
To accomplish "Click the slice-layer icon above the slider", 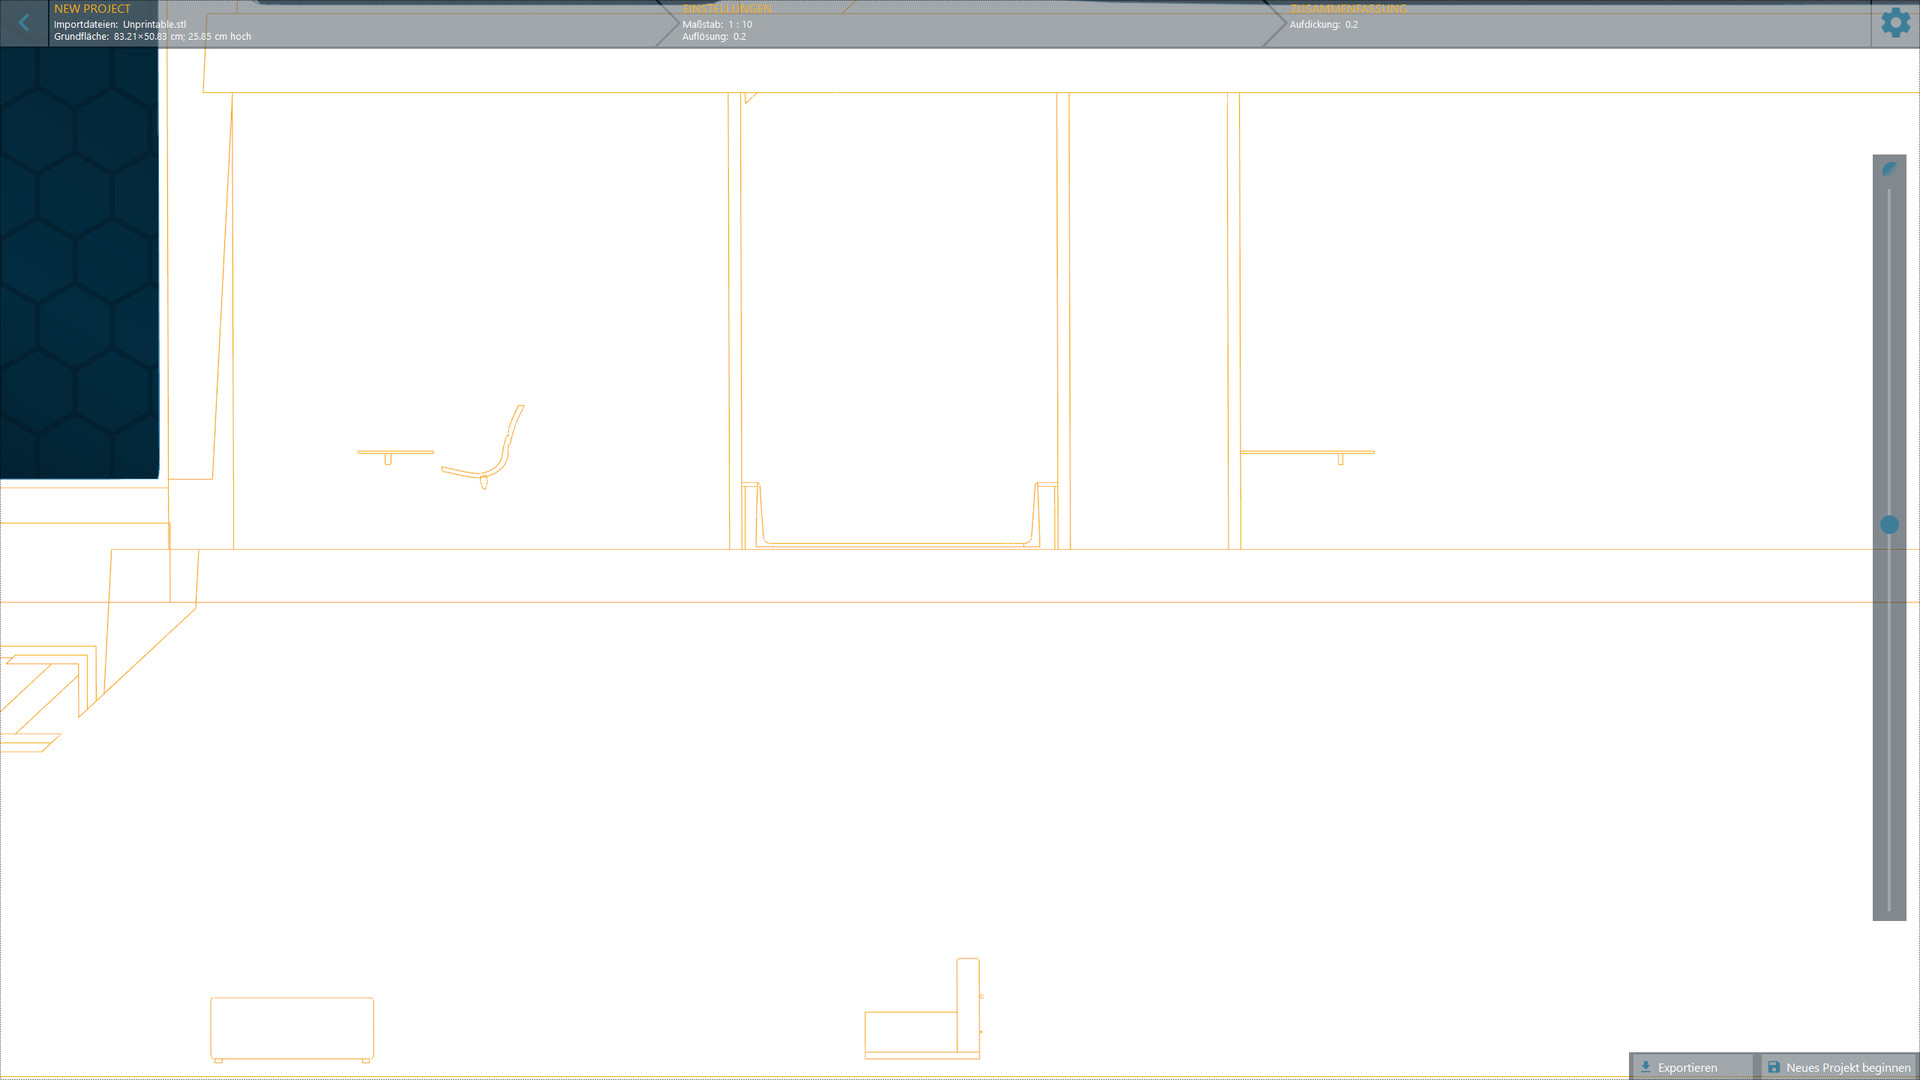I will [1889, 169].
